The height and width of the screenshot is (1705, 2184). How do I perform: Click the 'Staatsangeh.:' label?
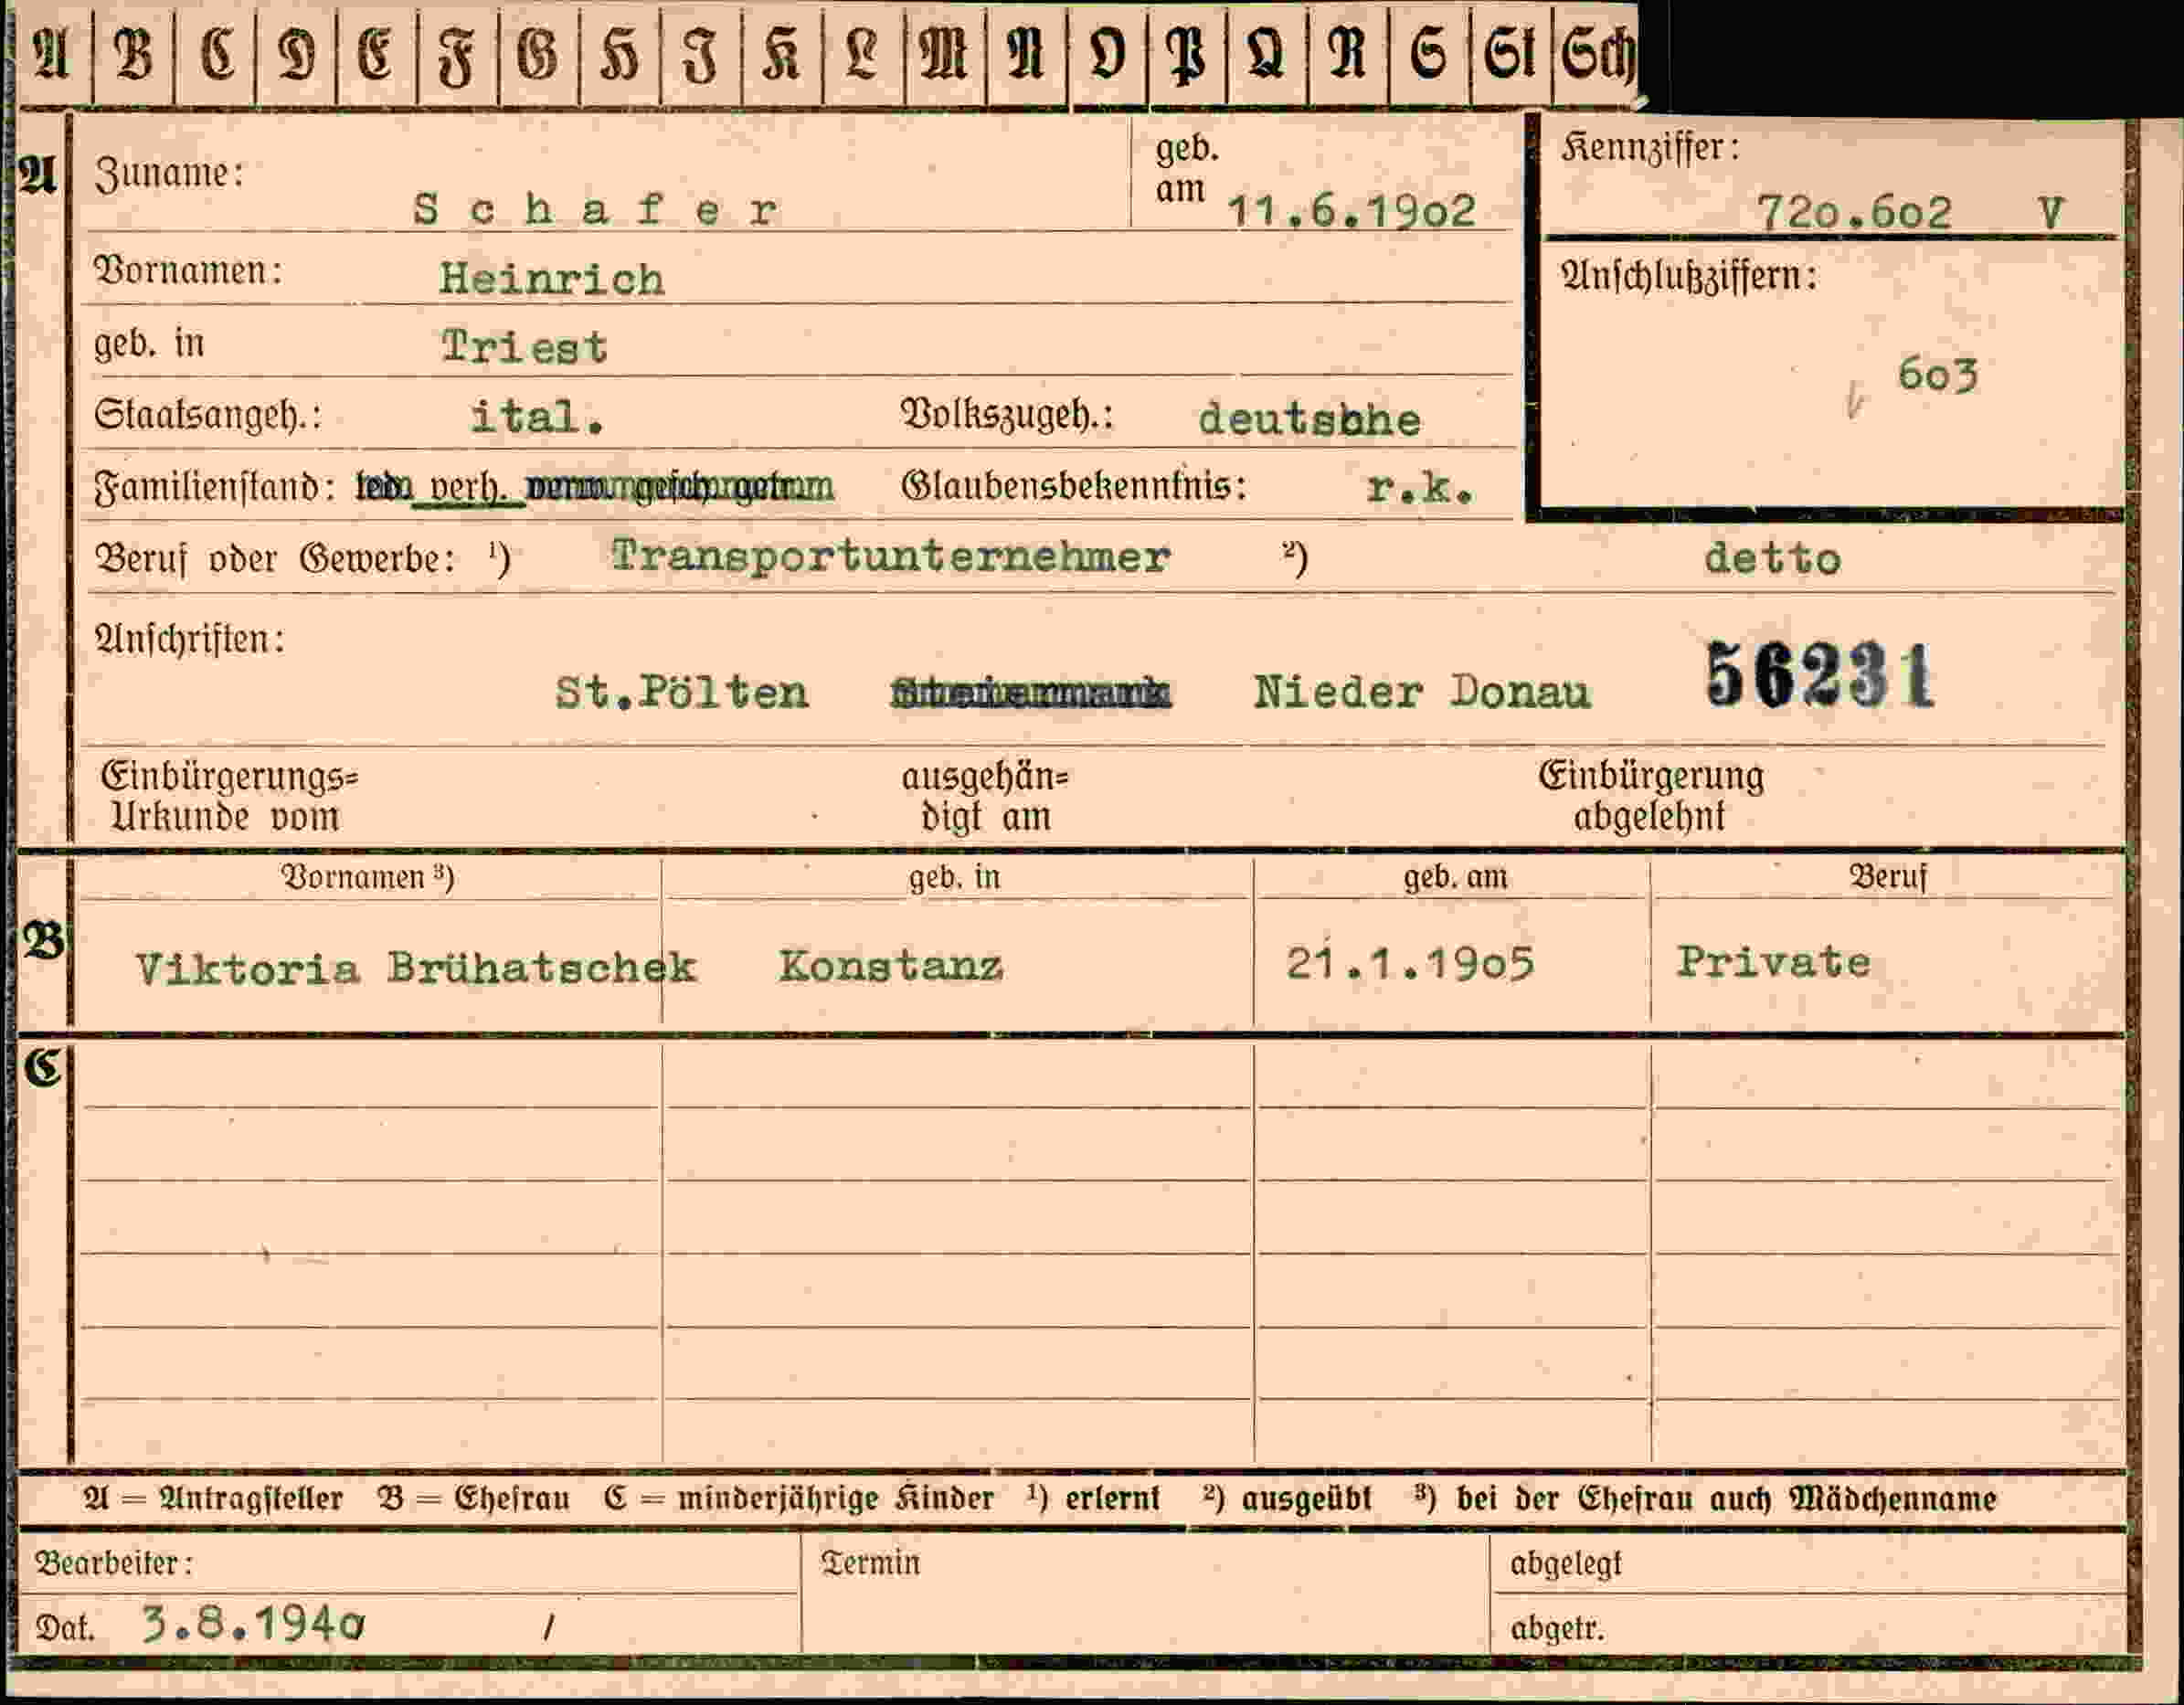coord(208,415)
